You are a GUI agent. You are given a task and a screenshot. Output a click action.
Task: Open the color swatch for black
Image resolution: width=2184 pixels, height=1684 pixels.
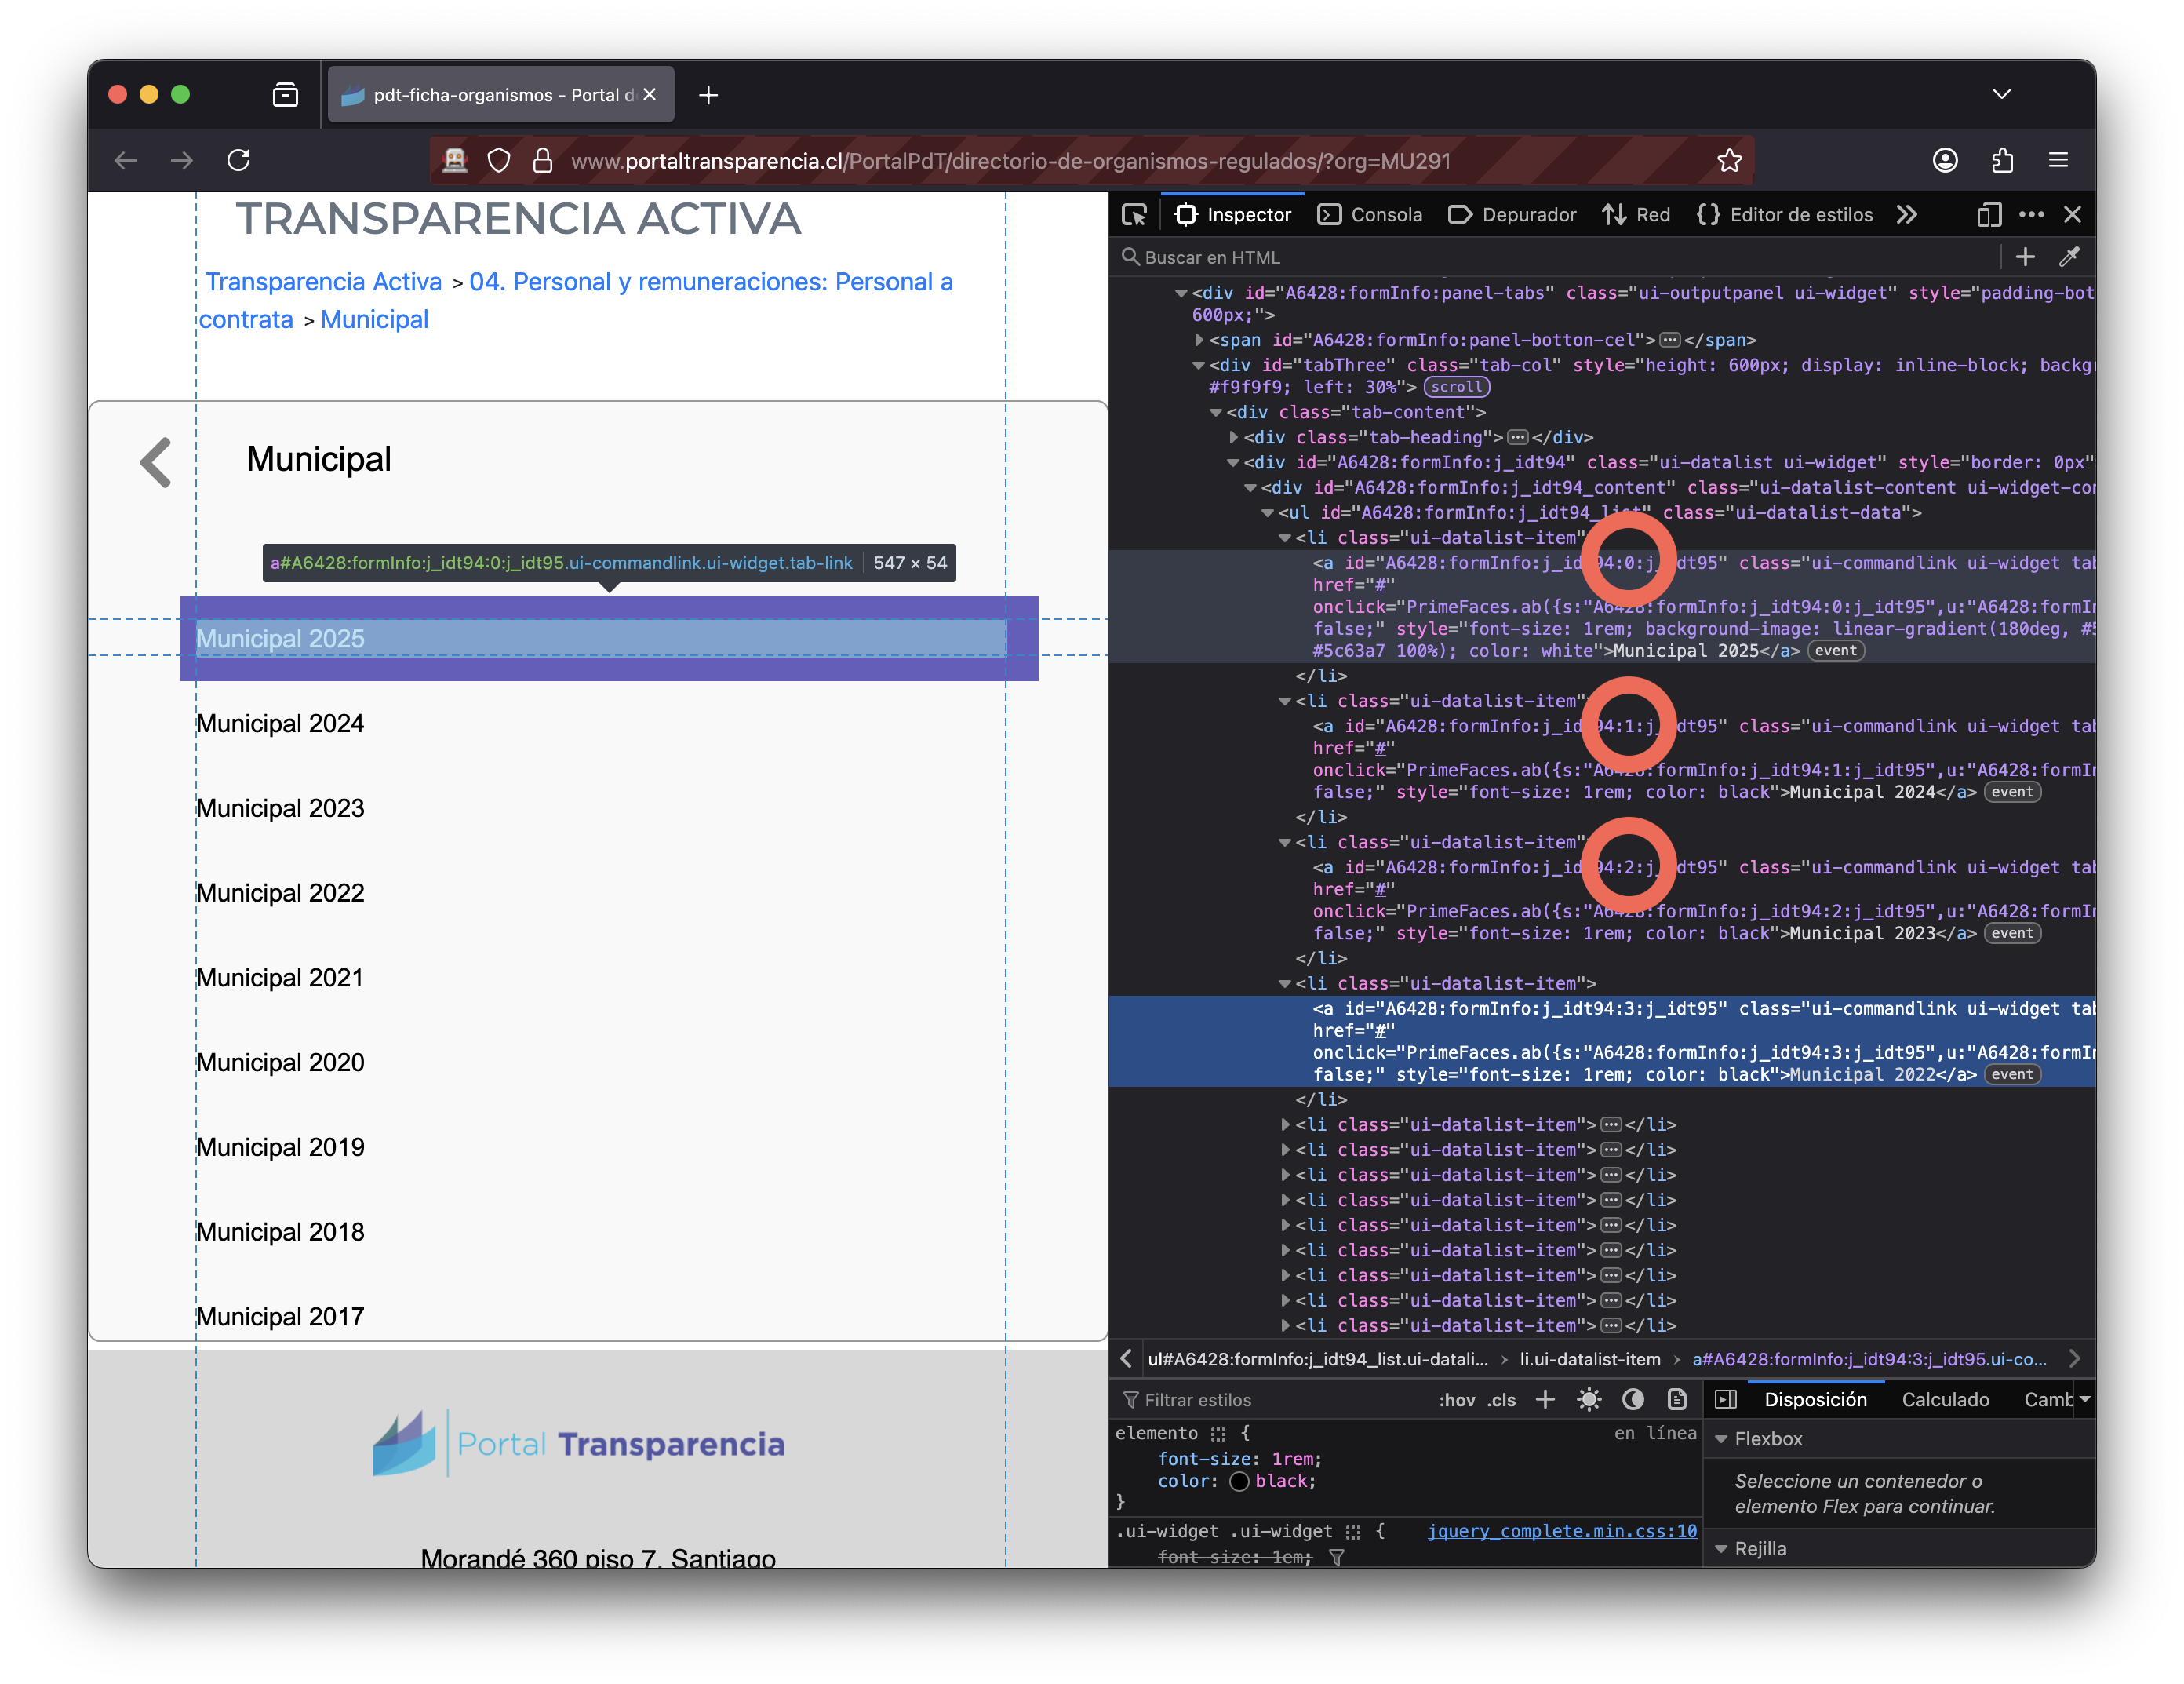point(1239,1481)
